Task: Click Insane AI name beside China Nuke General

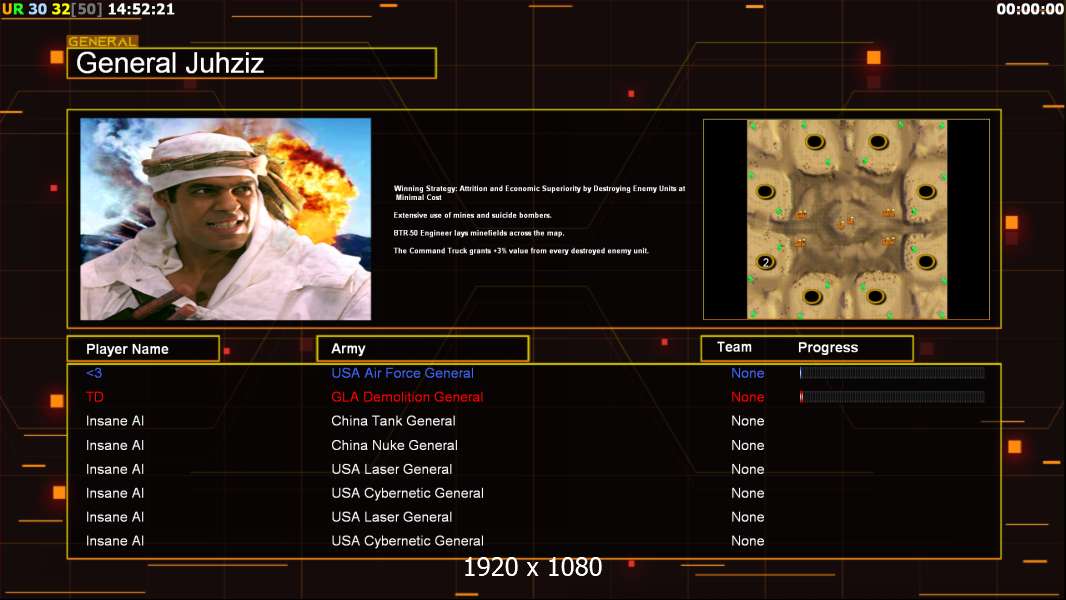Action: pos(115,445)
